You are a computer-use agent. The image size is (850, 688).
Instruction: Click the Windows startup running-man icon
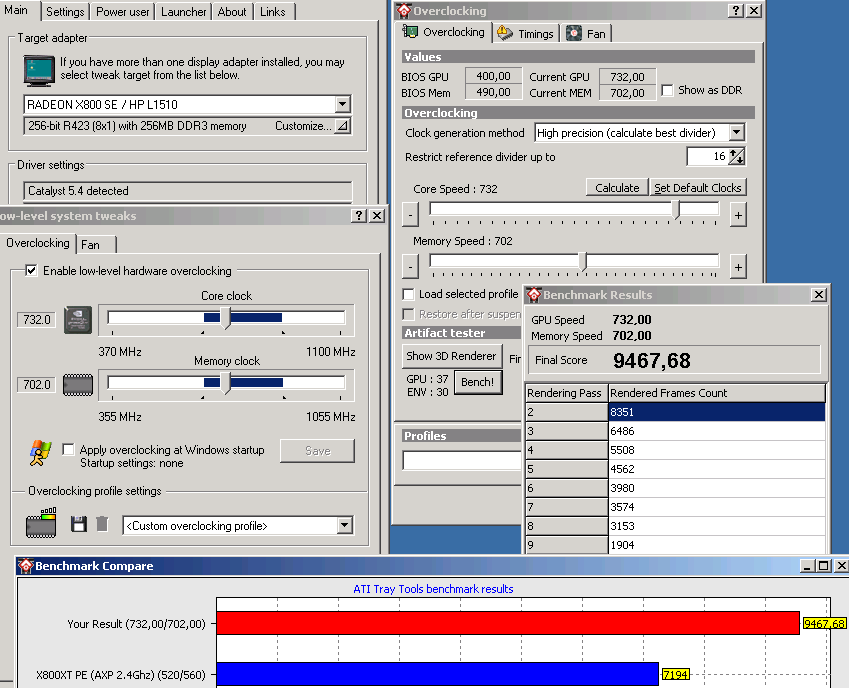click(x=41, y=453)
